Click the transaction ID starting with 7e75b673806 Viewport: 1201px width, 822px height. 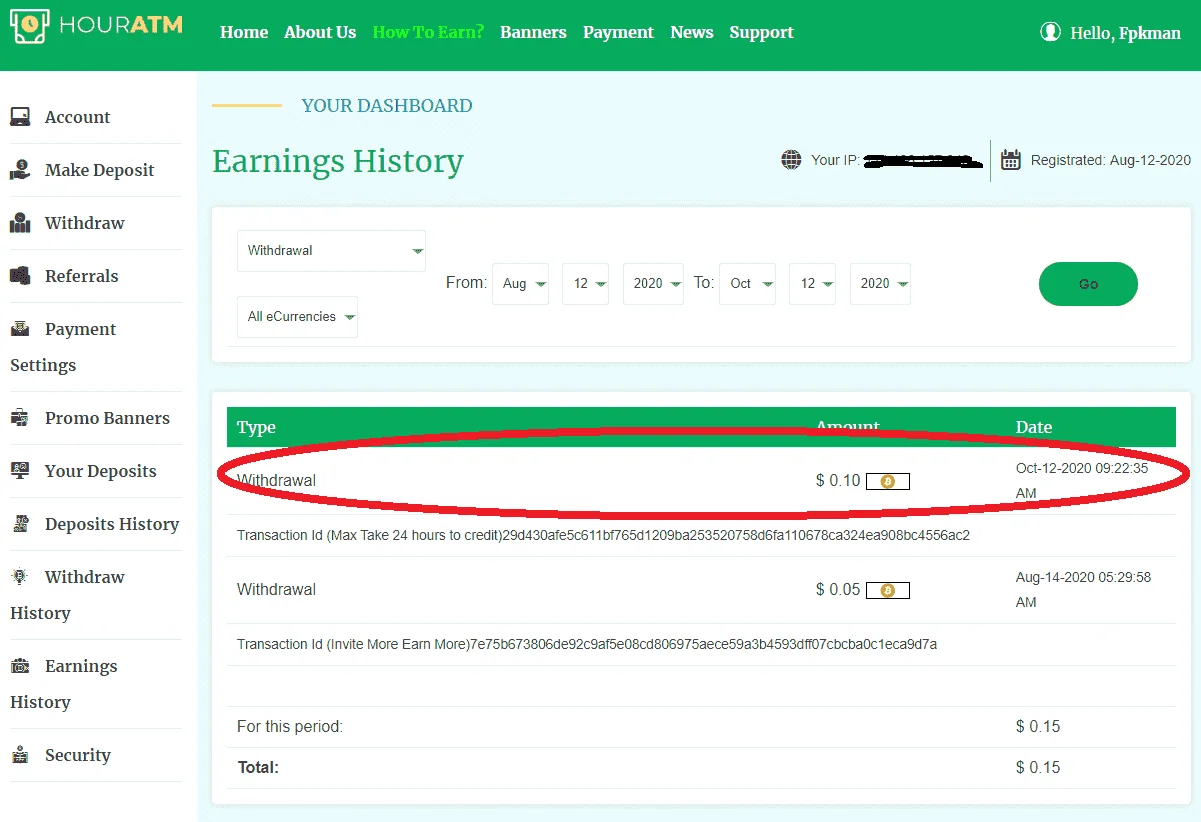pos(703,645)
